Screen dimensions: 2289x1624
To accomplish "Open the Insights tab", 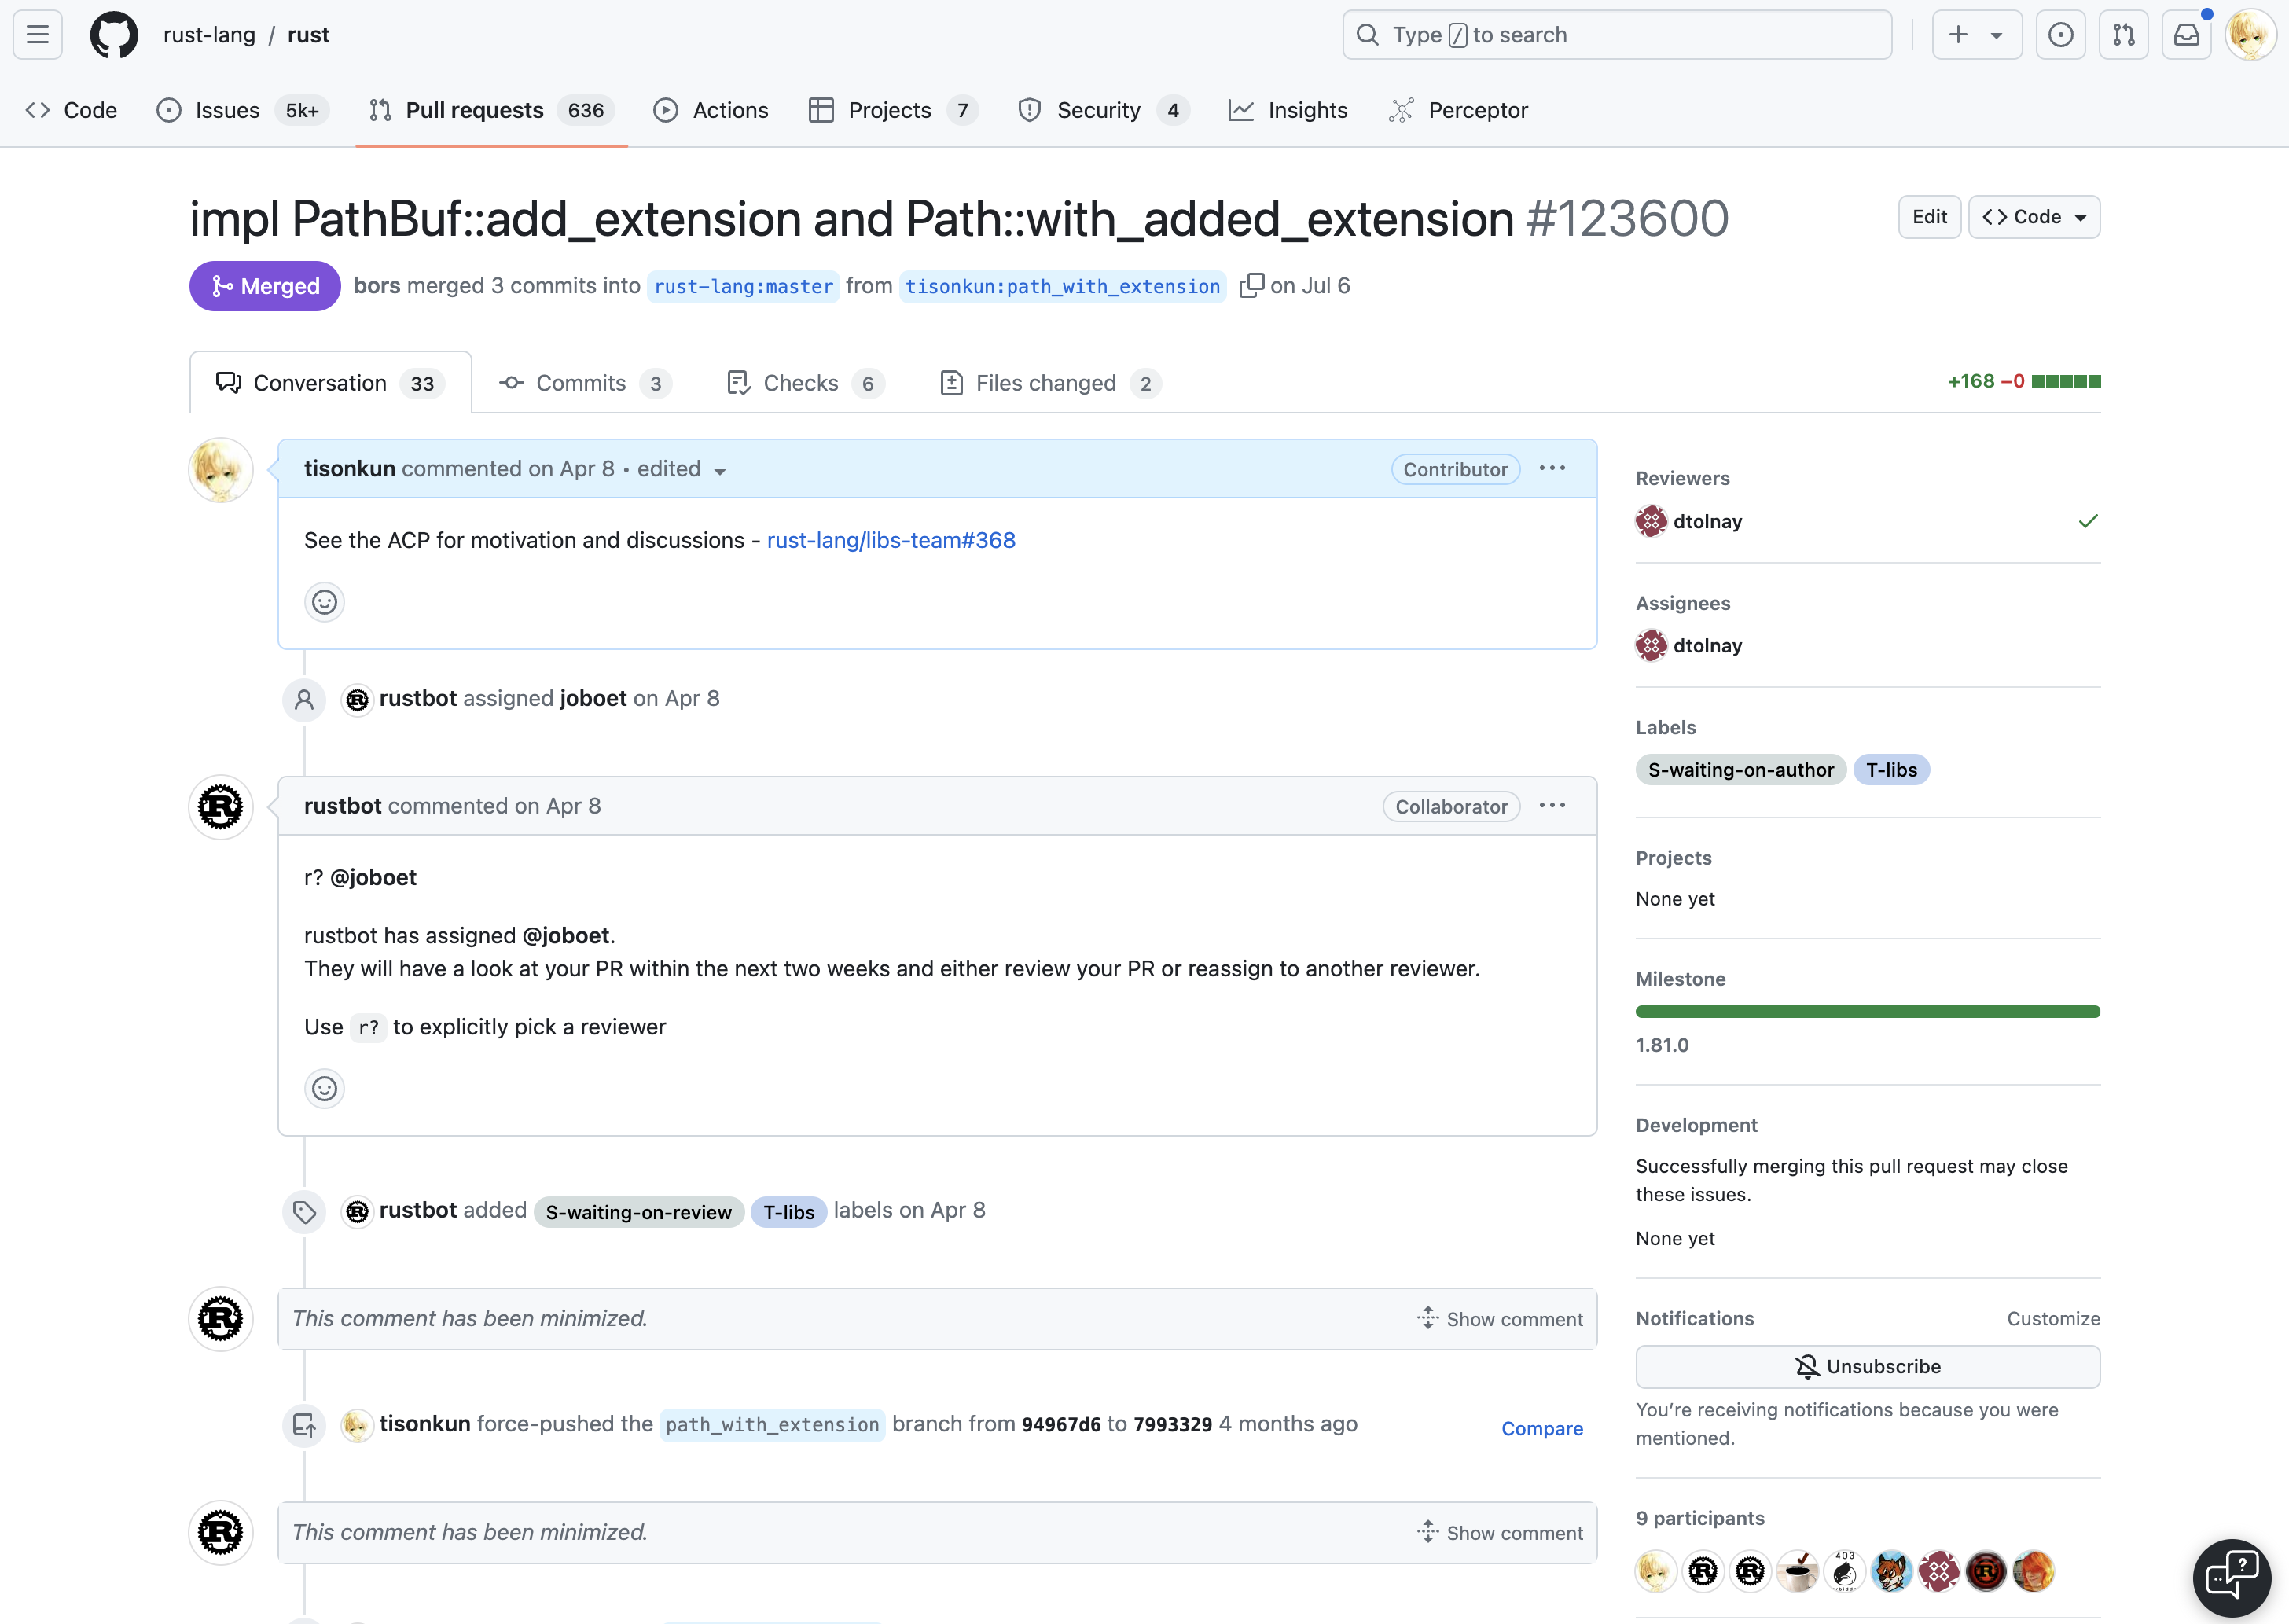I will point(1288,110).
